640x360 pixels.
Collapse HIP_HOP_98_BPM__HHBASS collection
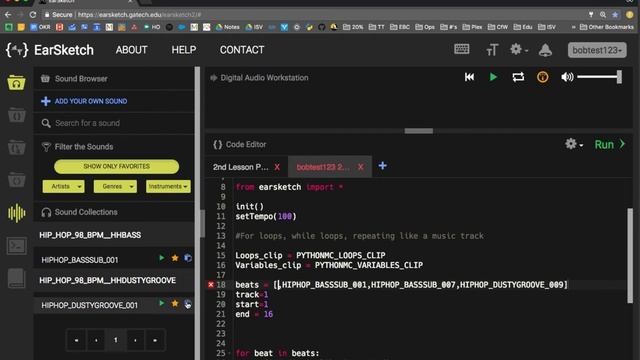tap(90, 235)
